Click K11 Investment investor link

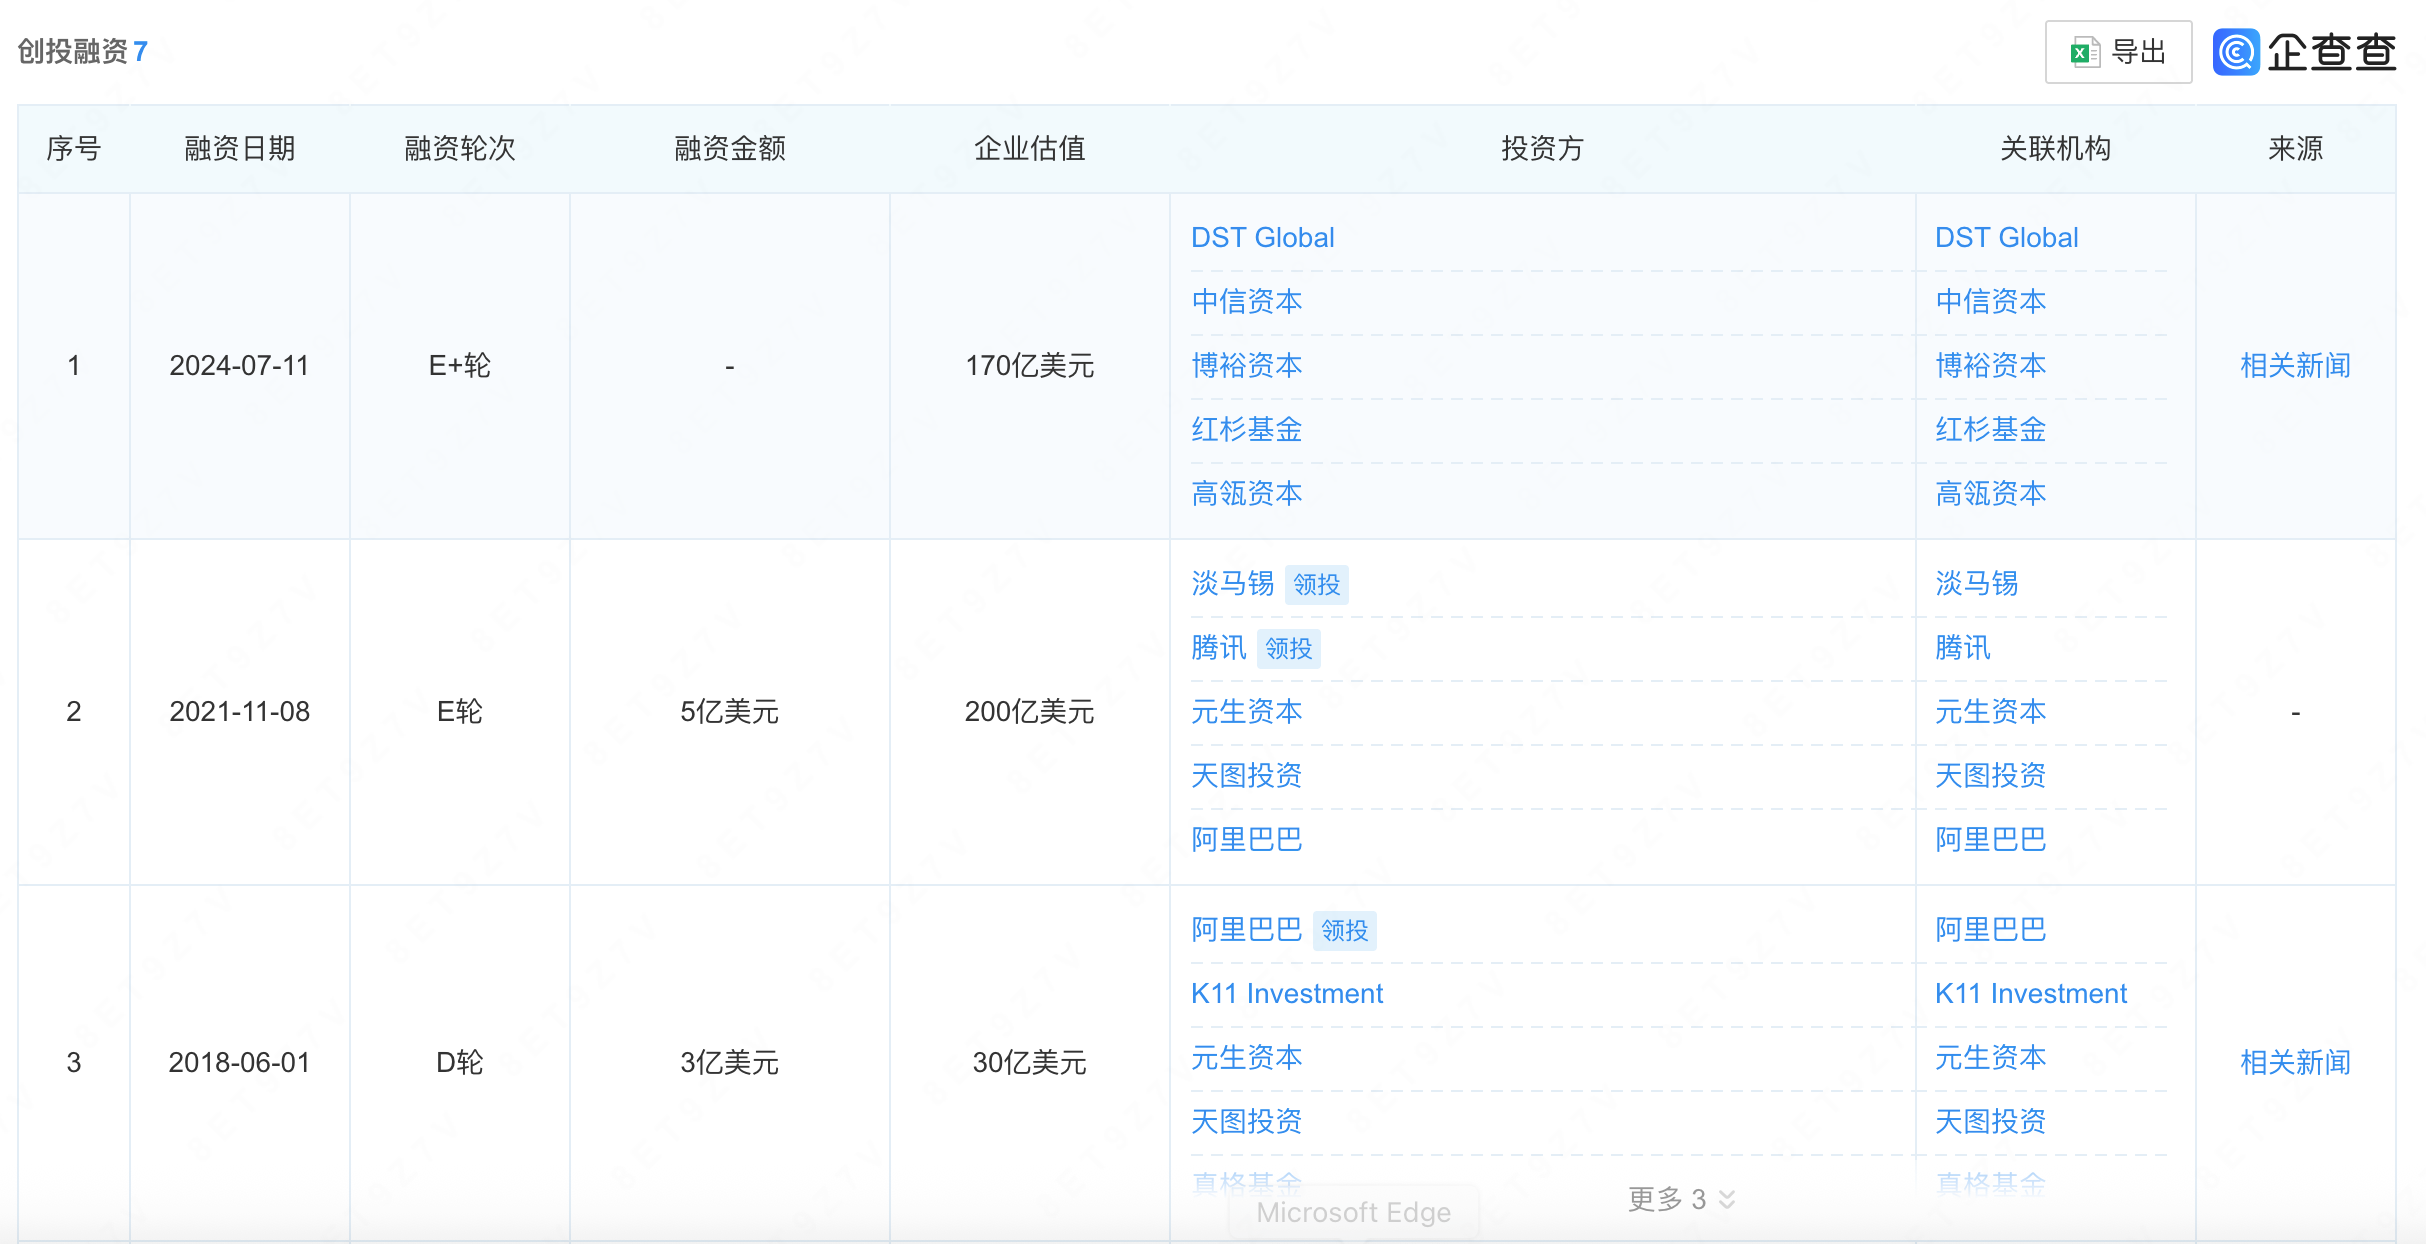[x=1286, y=994]
